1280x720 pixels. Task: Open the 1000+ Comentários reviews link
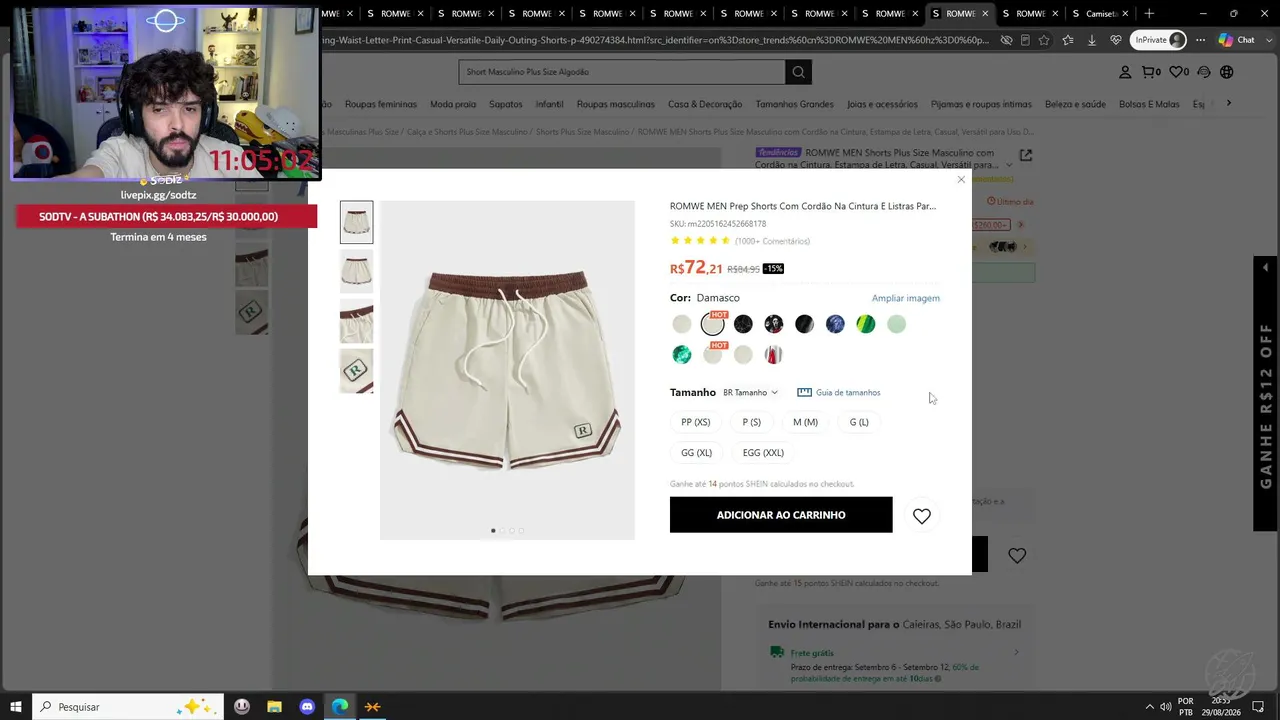point(772,241)
